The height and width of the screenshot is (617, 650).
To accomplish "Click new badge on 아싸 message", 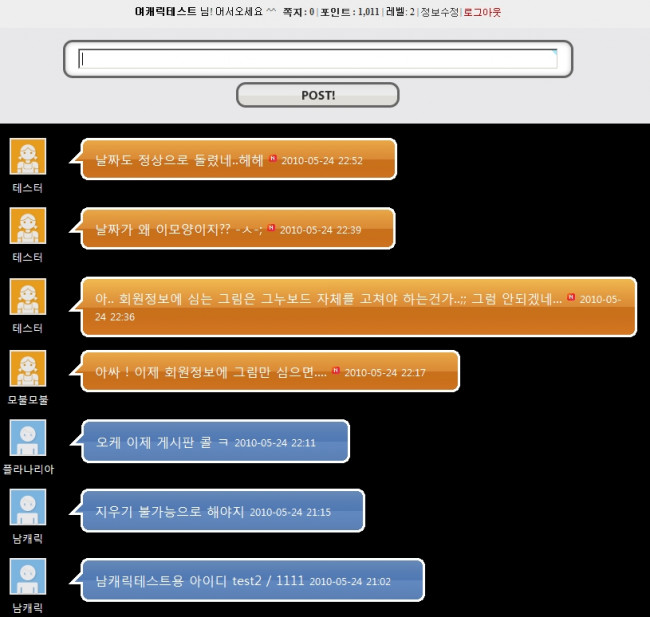I will click(x=336, y=370).
